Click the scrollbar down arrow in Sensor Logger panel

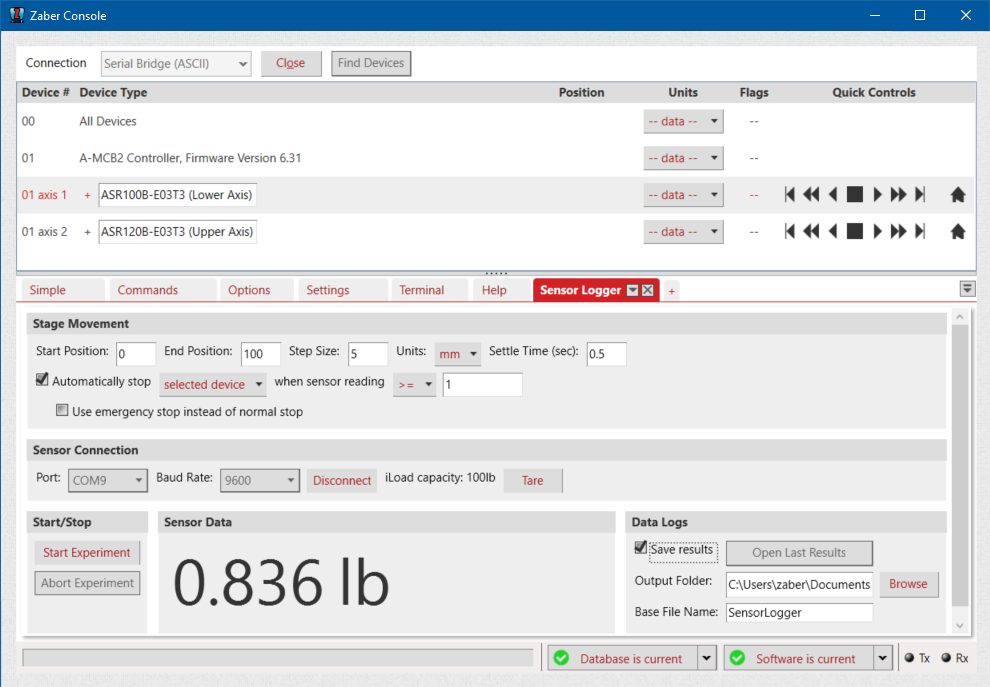click(960, 625)
